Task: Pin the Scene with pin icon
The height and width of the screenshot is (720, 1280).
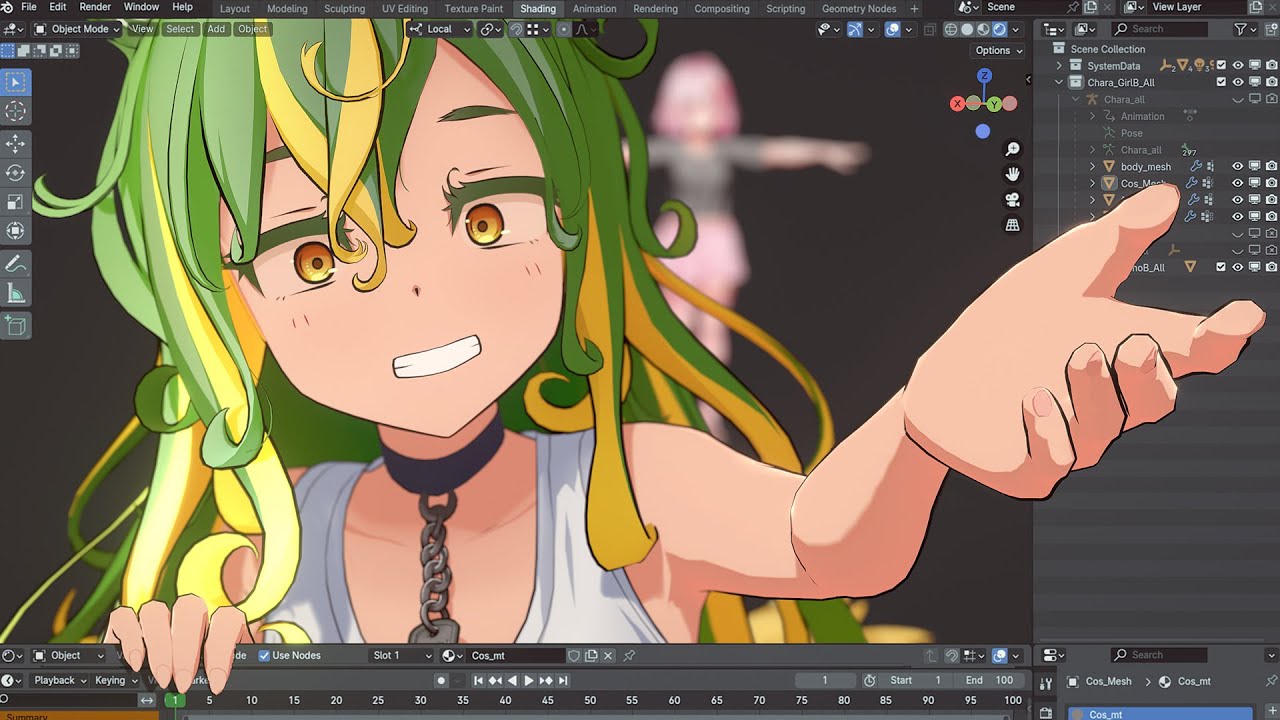Action: tap(1074, 7)
